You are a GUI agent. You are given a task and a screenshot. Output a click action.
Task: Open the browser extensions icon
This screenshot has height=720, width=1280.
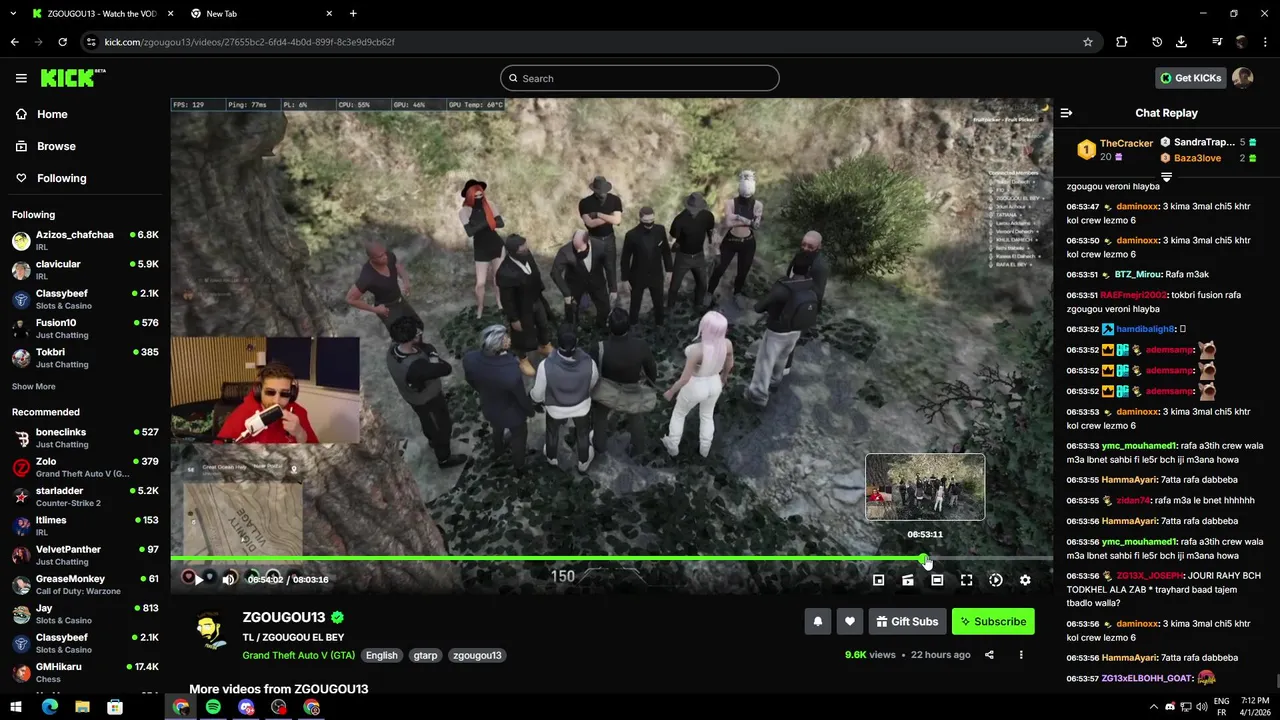1121,42
